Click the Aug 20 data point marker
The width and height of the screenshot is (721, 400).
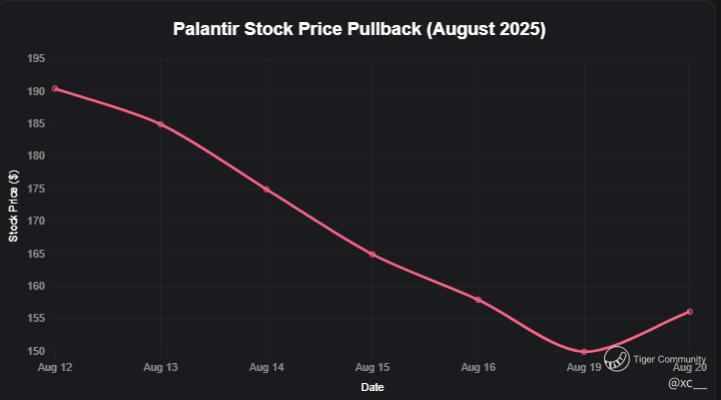click(x=690, y=312)
